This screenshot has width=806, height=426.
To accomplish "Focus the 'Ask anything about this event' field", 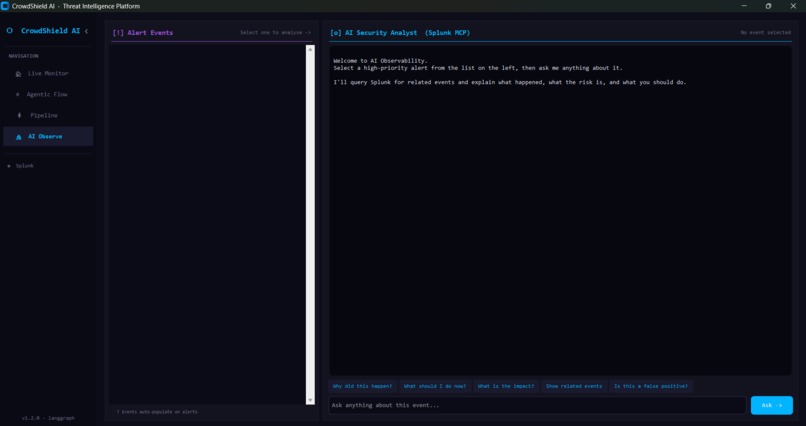I will (x=537, y=405).
